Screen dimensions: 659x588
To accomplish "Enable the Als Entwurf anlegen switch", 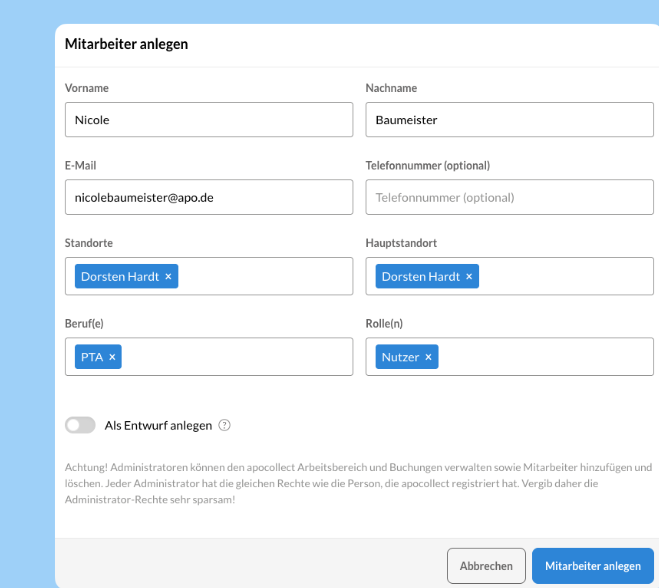I will 80,425.
